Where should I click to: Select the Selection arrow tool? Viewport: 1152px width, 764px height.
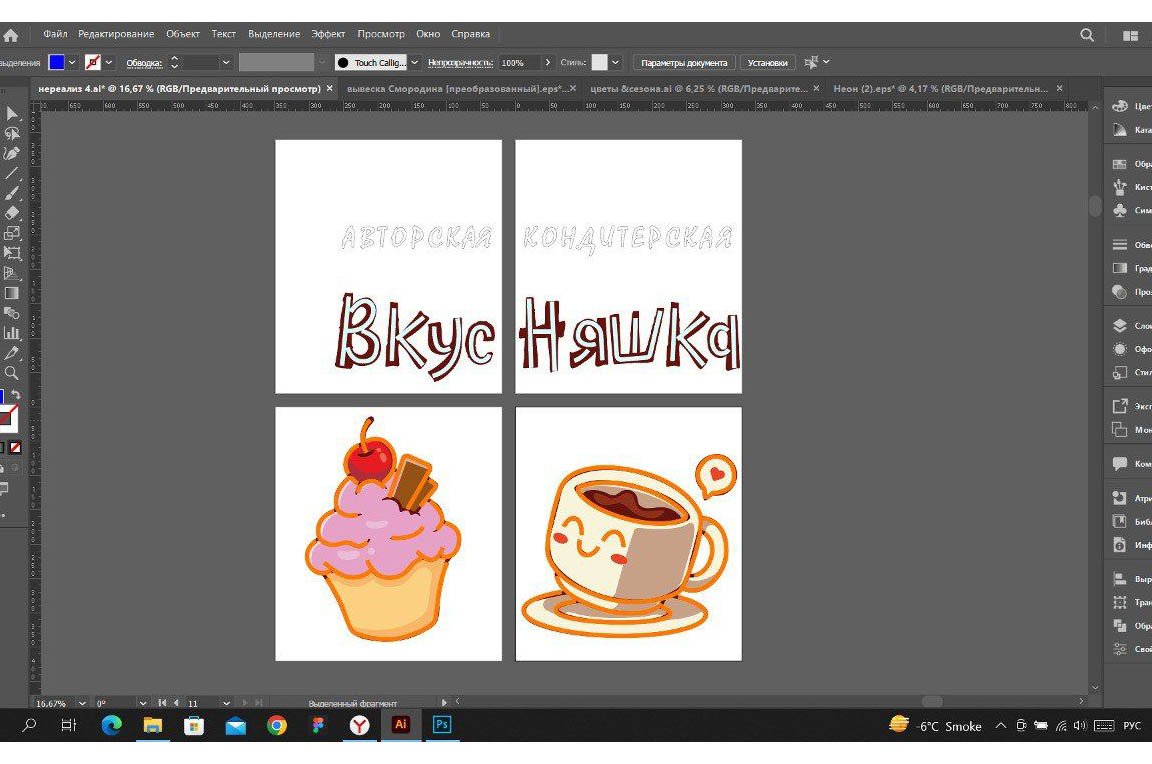[12, 113]
